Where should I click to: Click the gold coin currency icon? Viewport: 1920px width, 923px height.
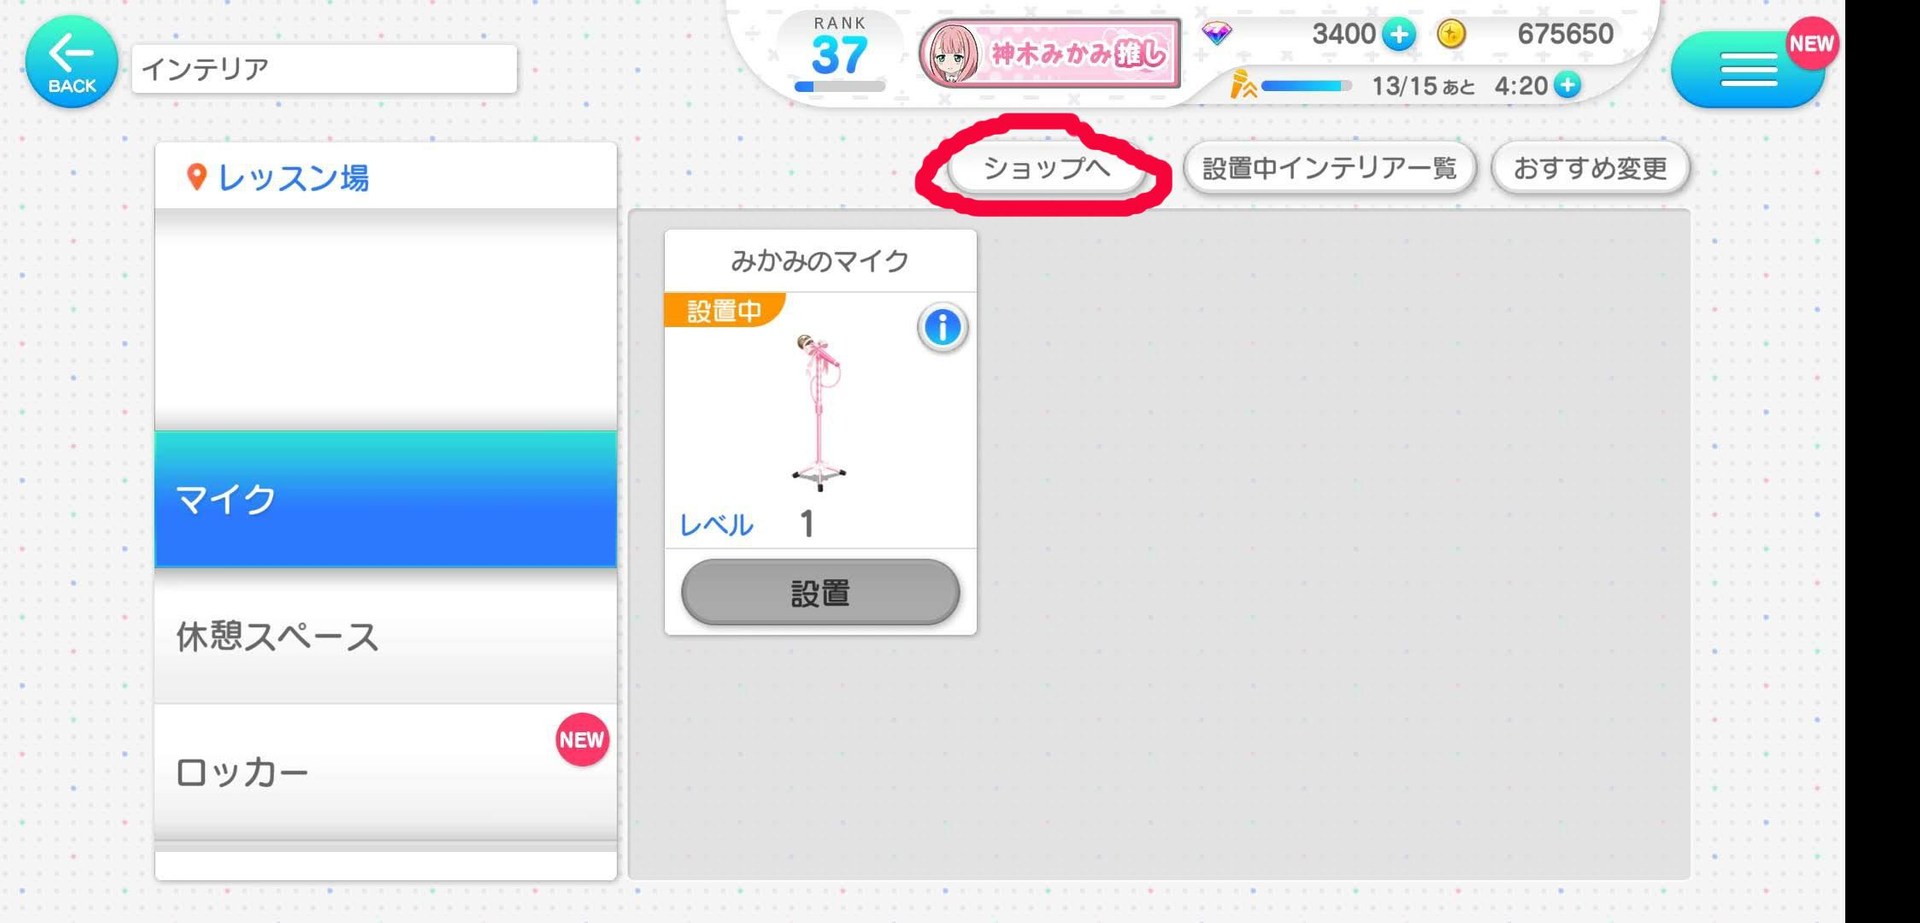[1451, 35]
